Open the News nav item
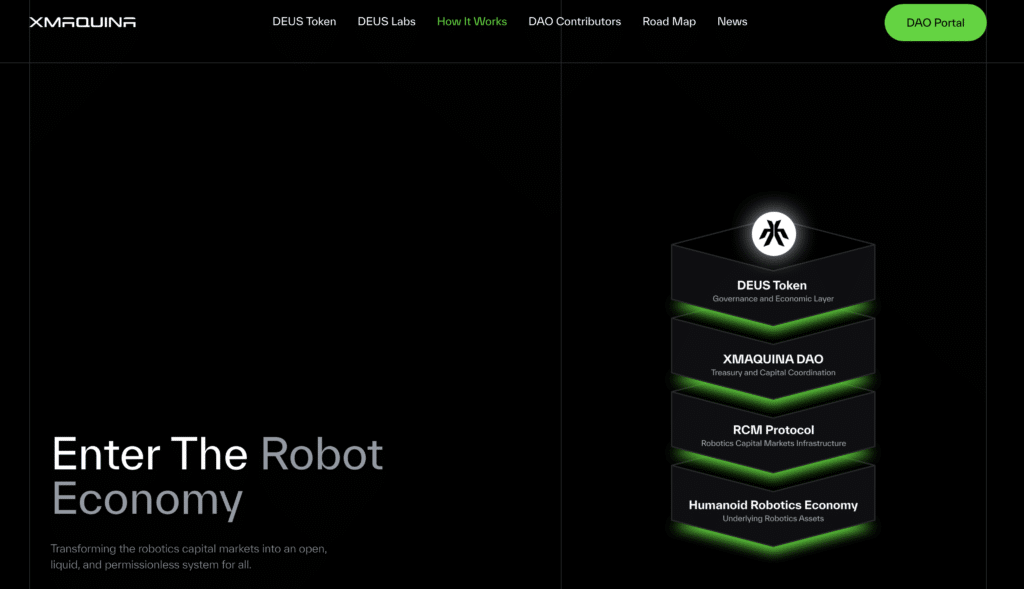The image size is (1024, 589). 732,22
